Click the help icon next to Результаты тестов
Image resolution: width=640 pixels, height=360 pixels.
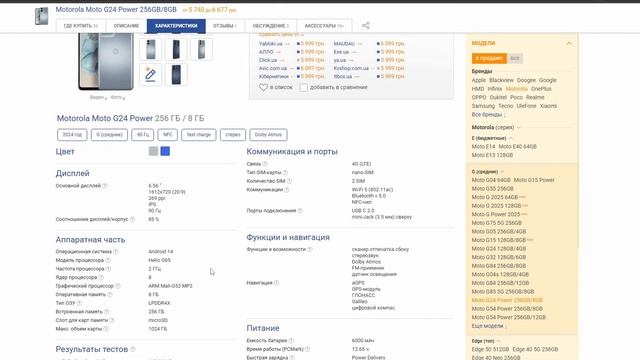133,349
